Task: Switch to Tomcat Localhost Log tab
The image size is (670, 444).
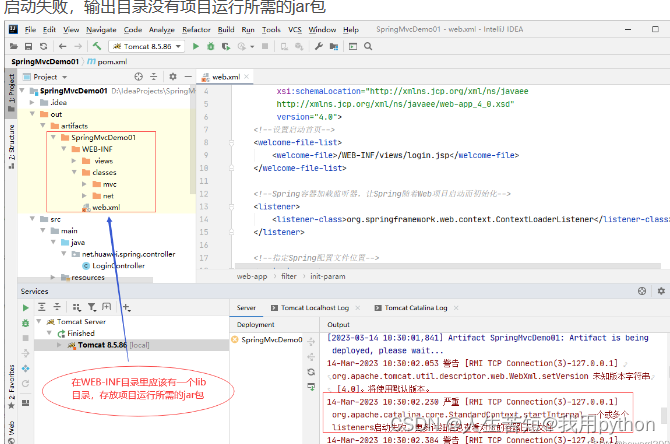Action: (315, 308)
